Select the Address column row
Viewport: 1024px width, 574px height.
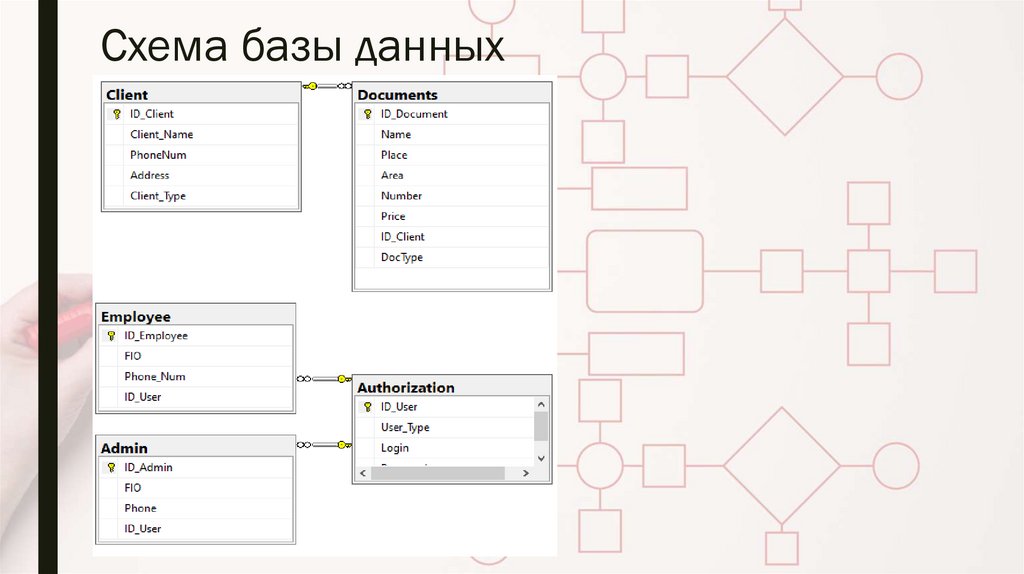tap(201, 175)
